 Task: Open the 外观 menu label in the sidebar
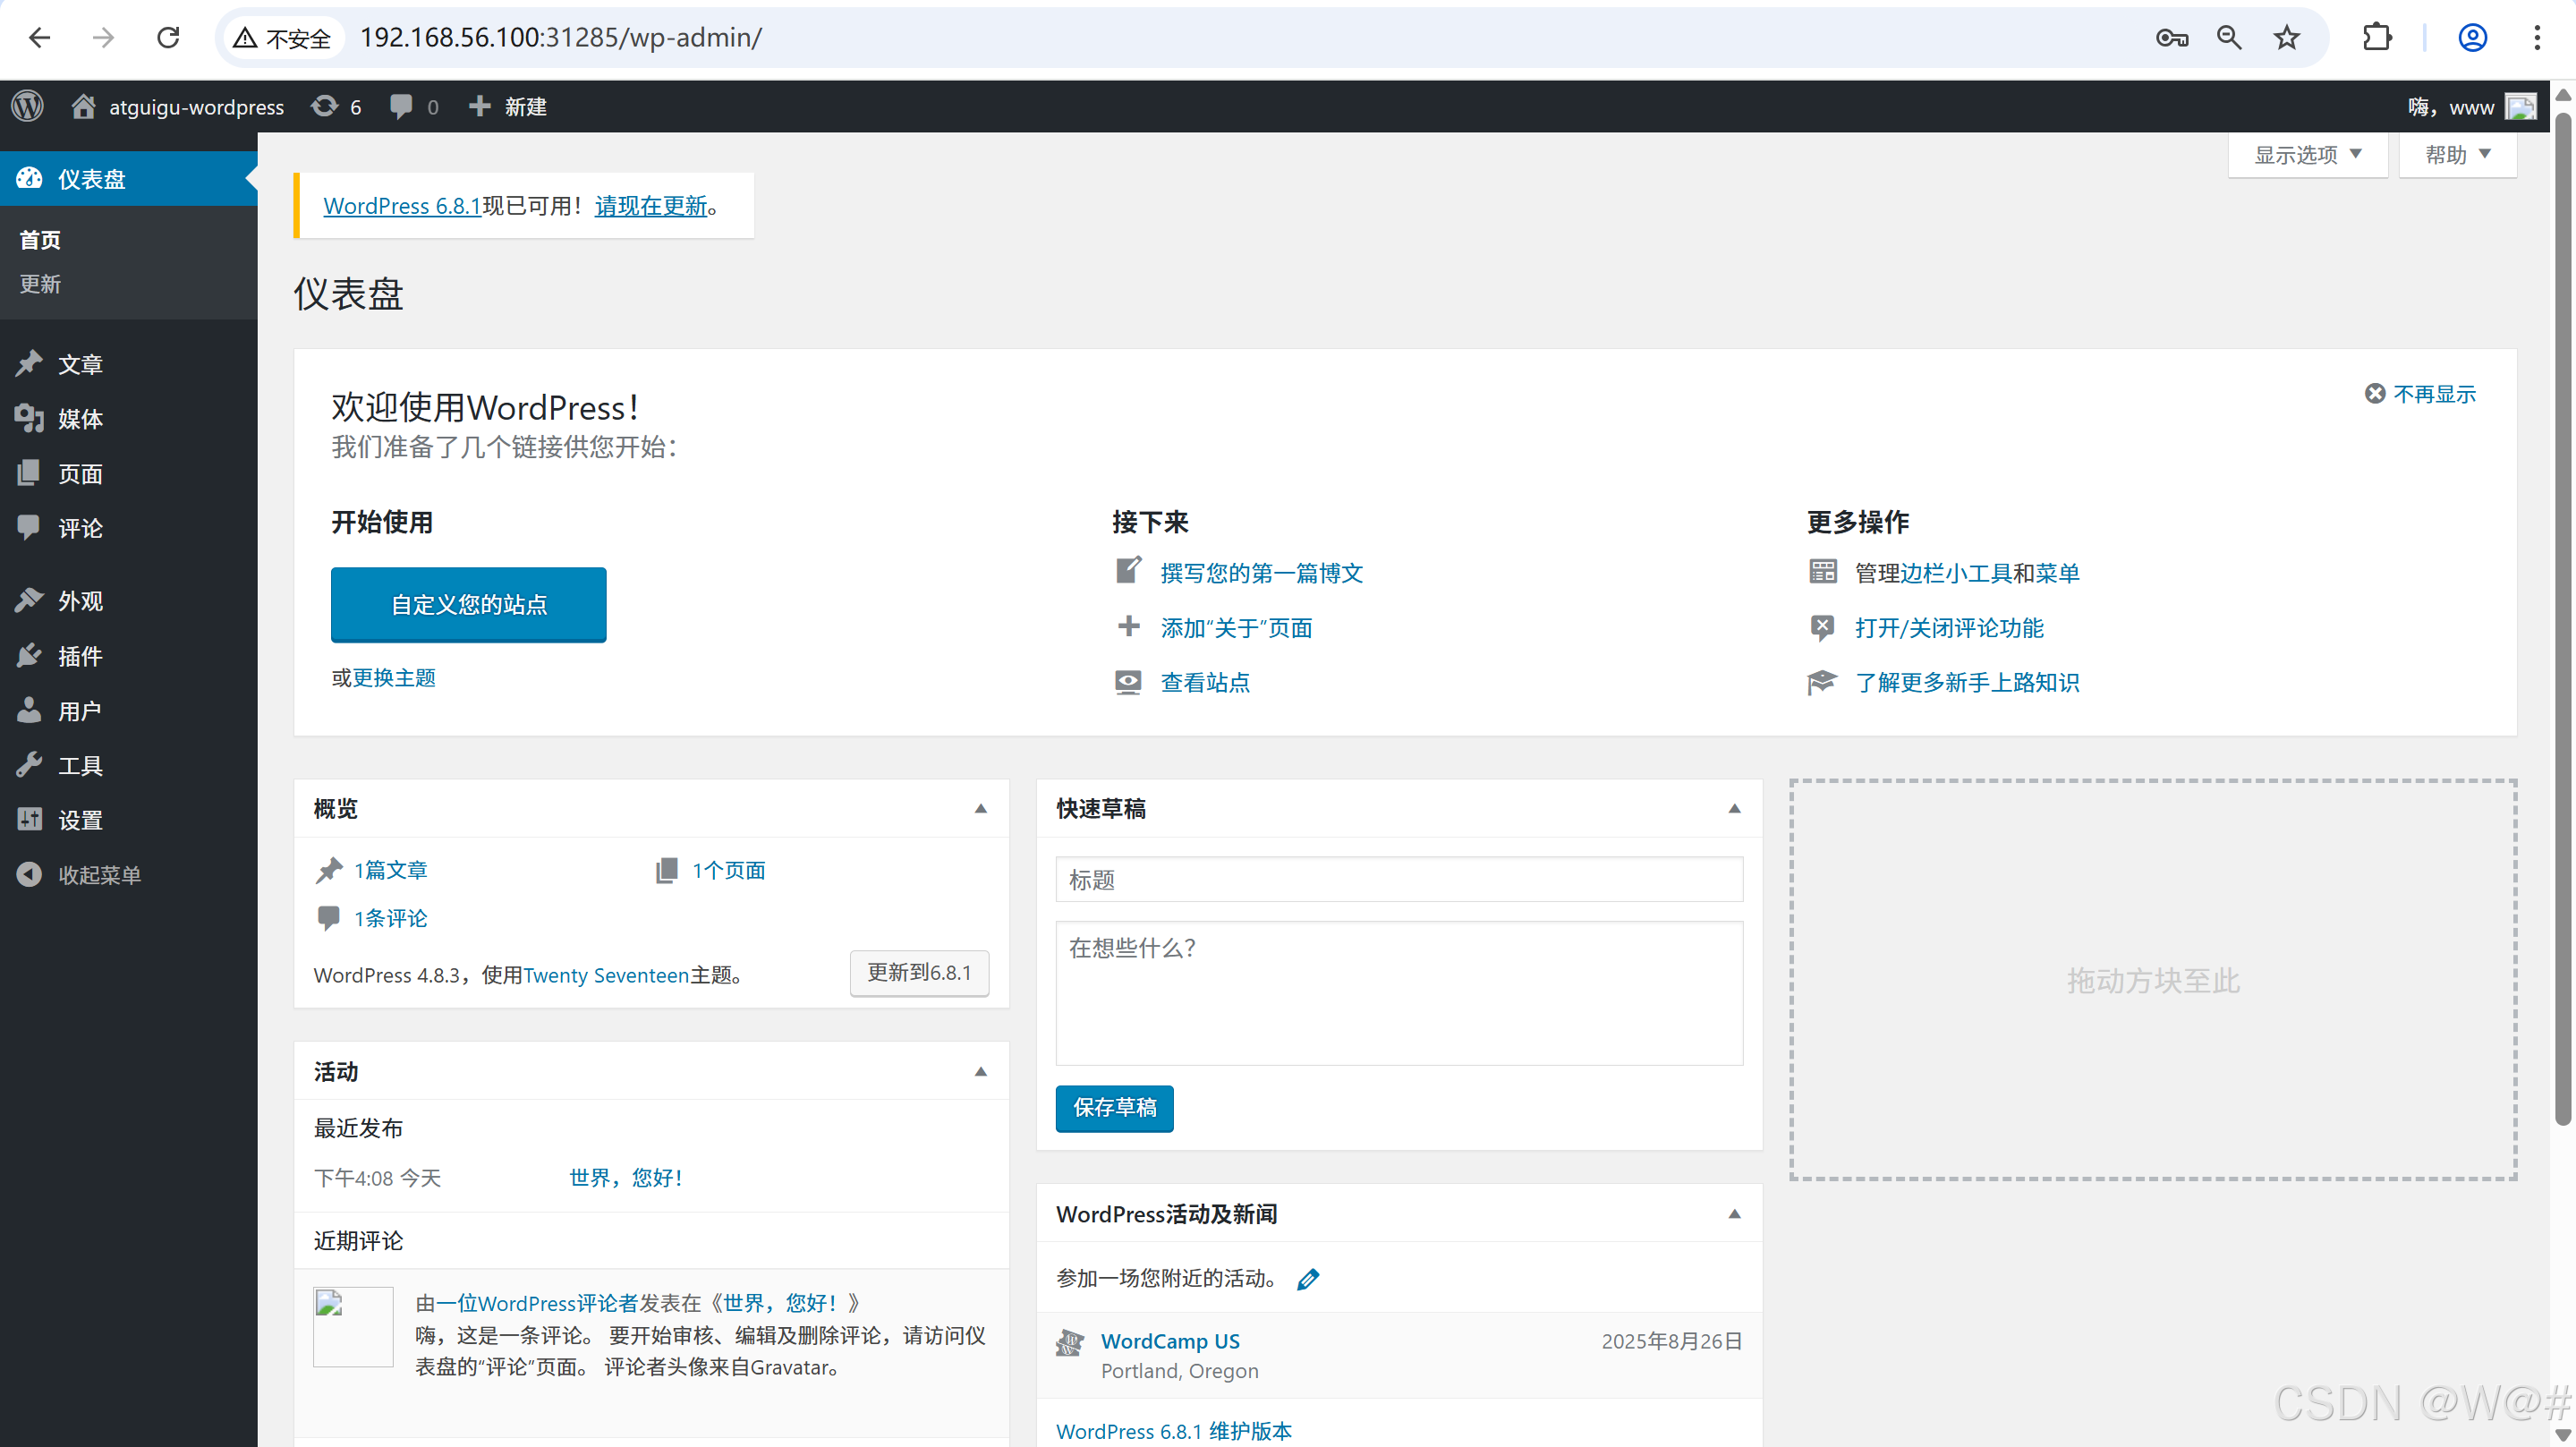coord(80,601)
